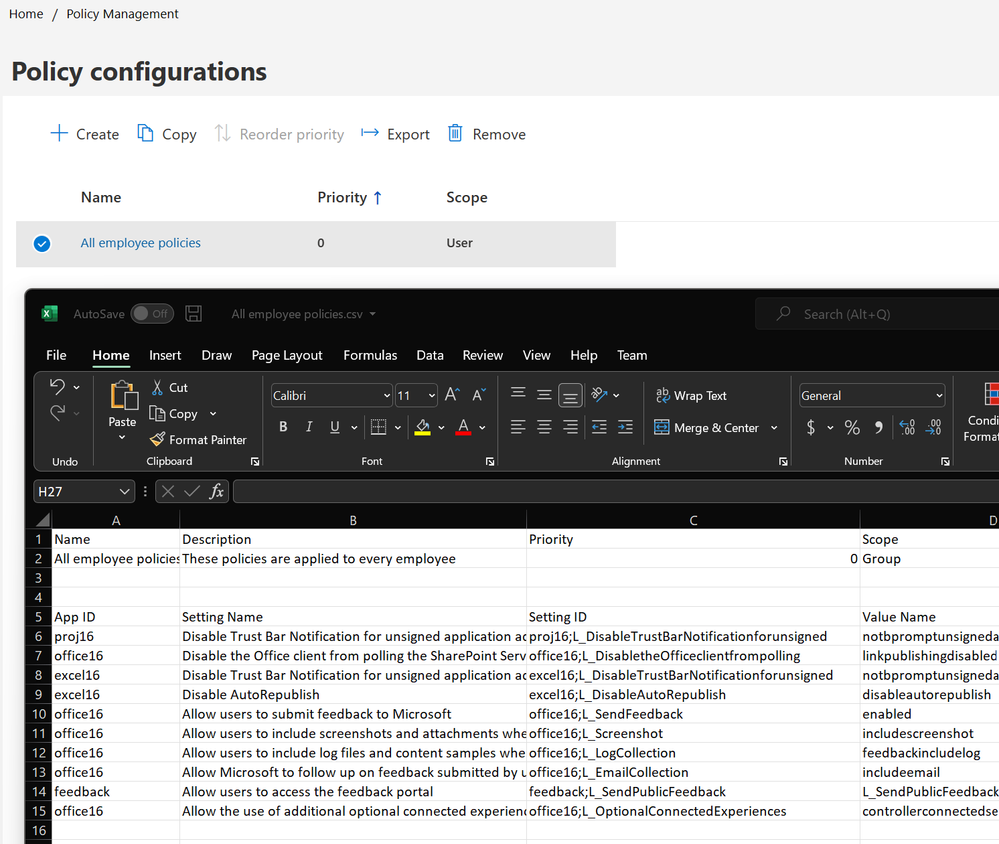
Task: Click the Export arrow button
Action: tap(395, 134)
